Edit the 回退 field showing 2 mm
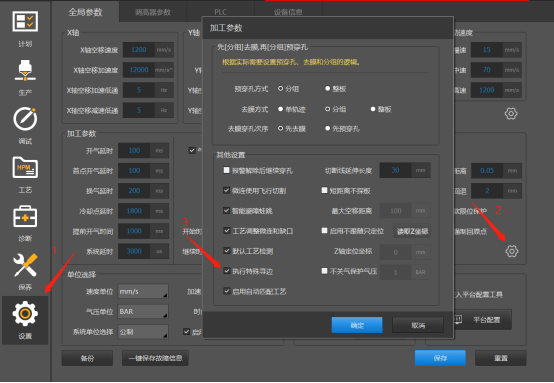Screen dimensions: 554x383 487,191
